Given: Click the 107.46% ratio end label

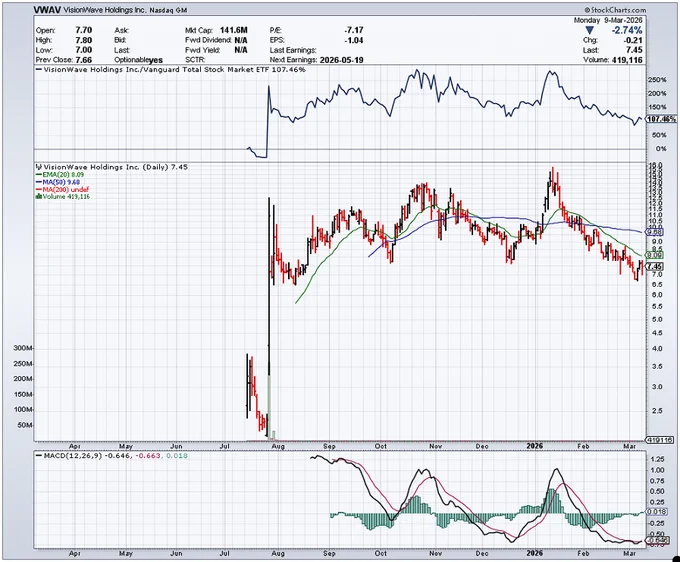Looking at the screenshot, I should pyautogui.click(x=661, y=119).
